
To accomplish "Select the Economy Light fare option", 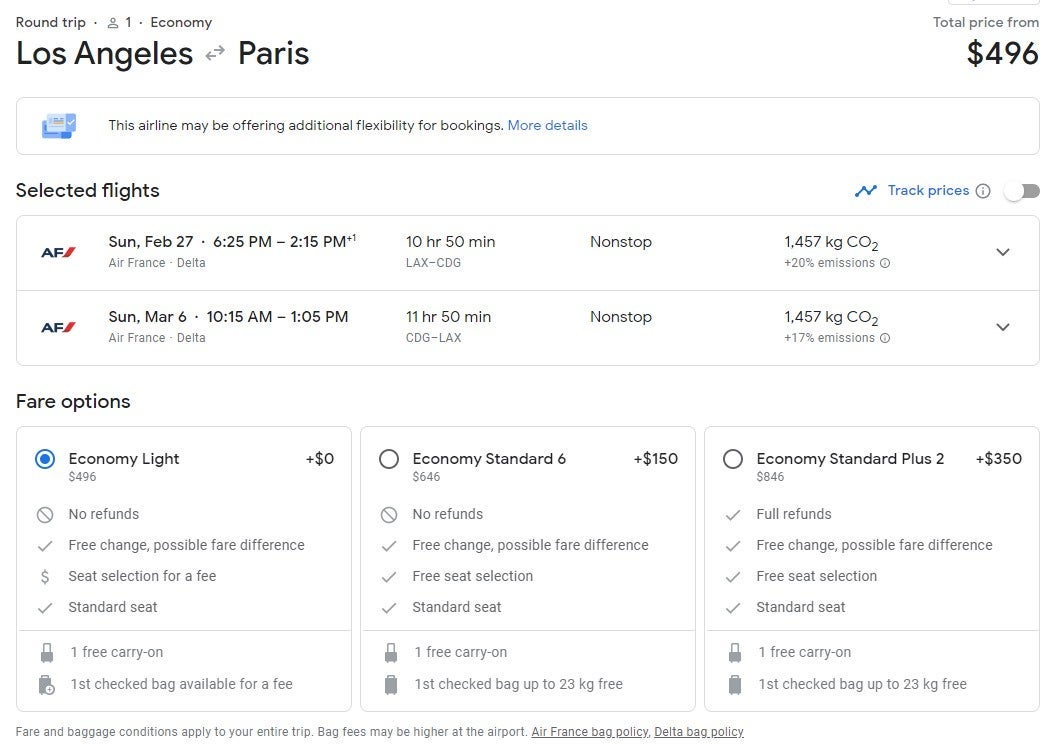I will [x=45, y=459].
